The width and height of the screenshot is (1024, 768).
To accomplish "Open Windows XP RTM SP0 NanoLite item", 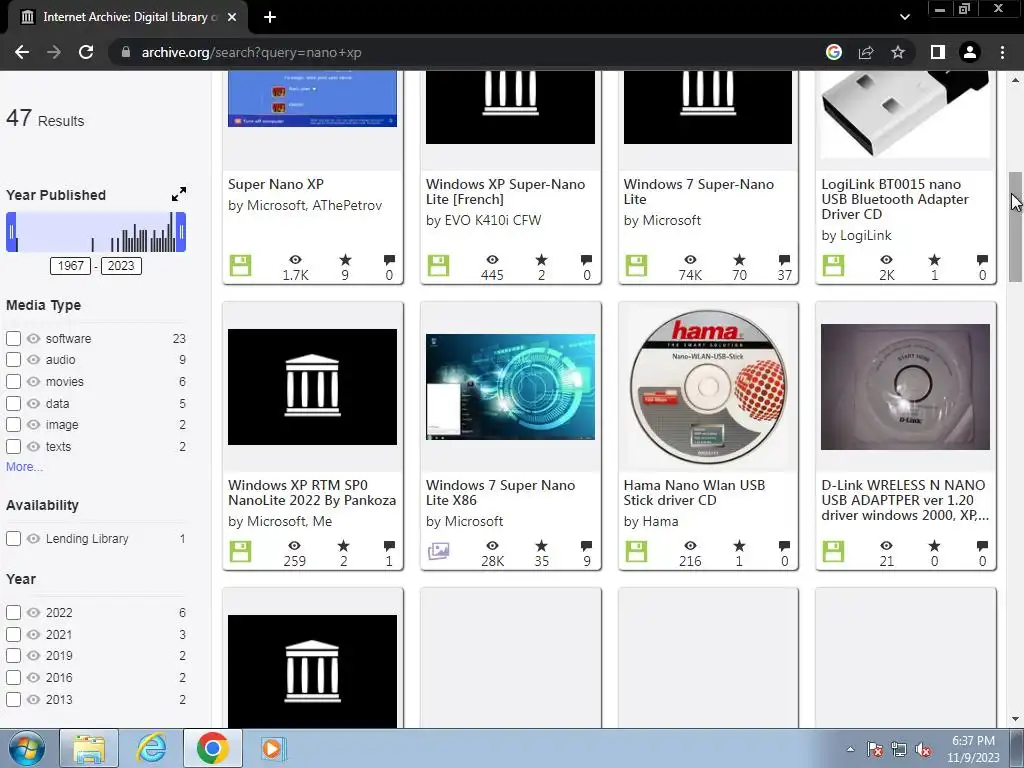I will [312, 492].
